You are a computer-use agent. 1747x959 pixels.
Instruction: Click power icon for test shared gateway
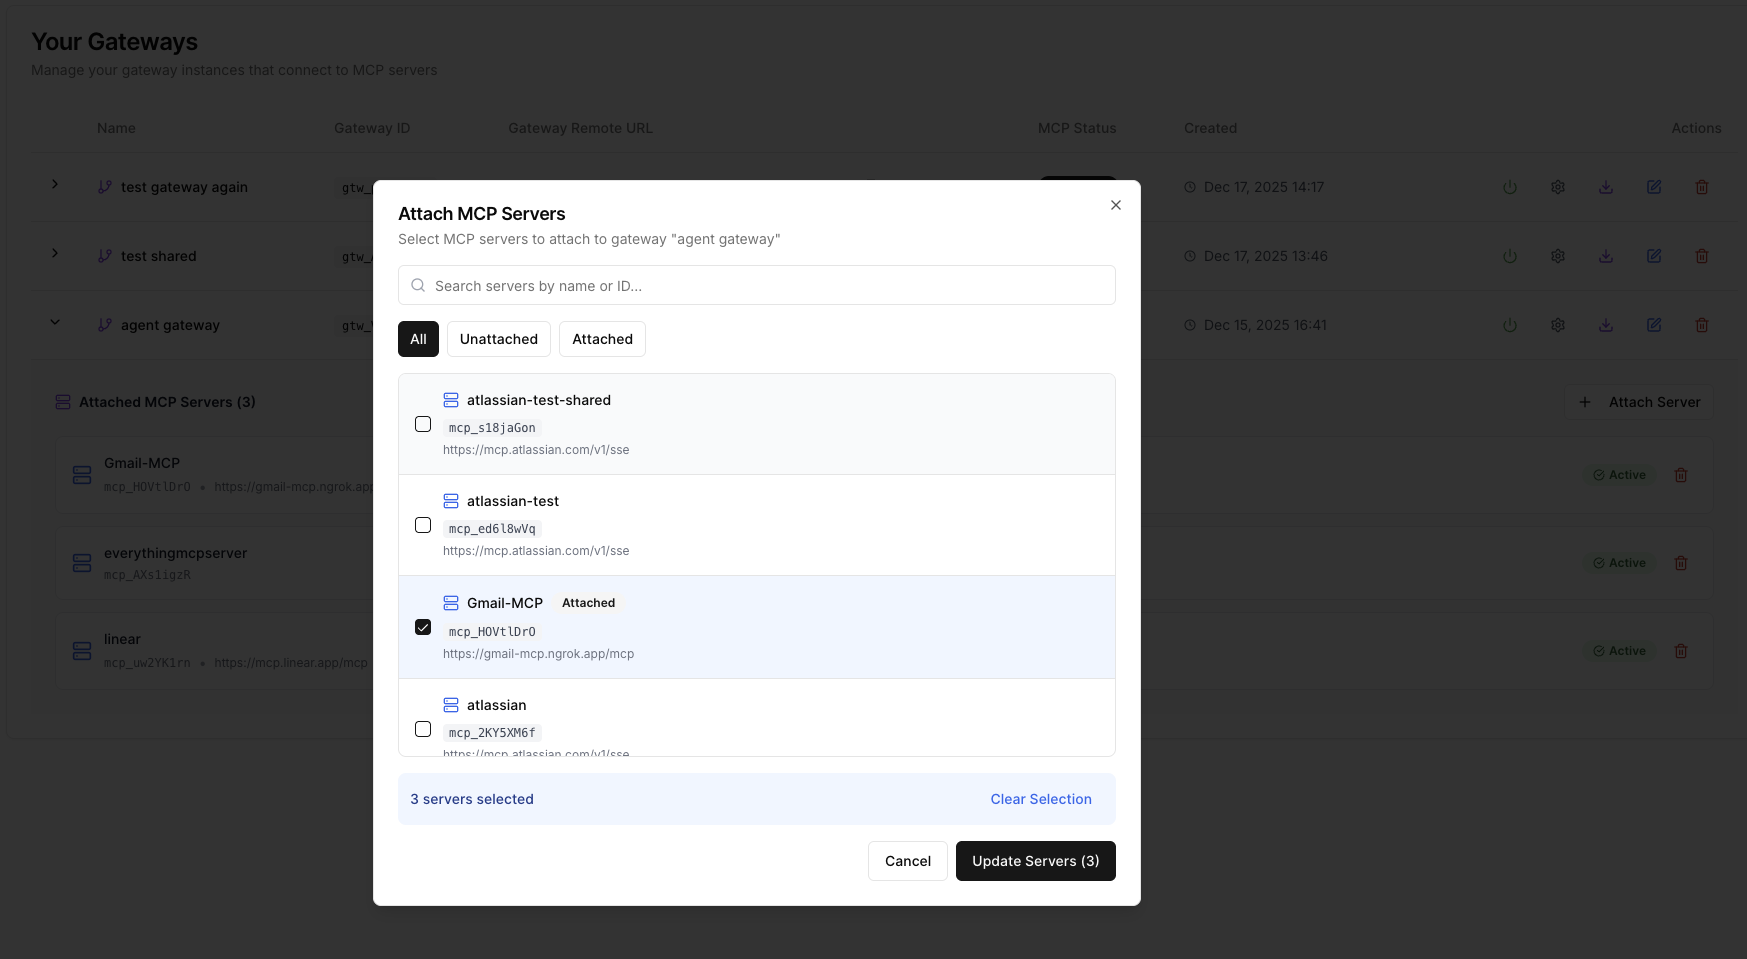tap(1509, 256)
